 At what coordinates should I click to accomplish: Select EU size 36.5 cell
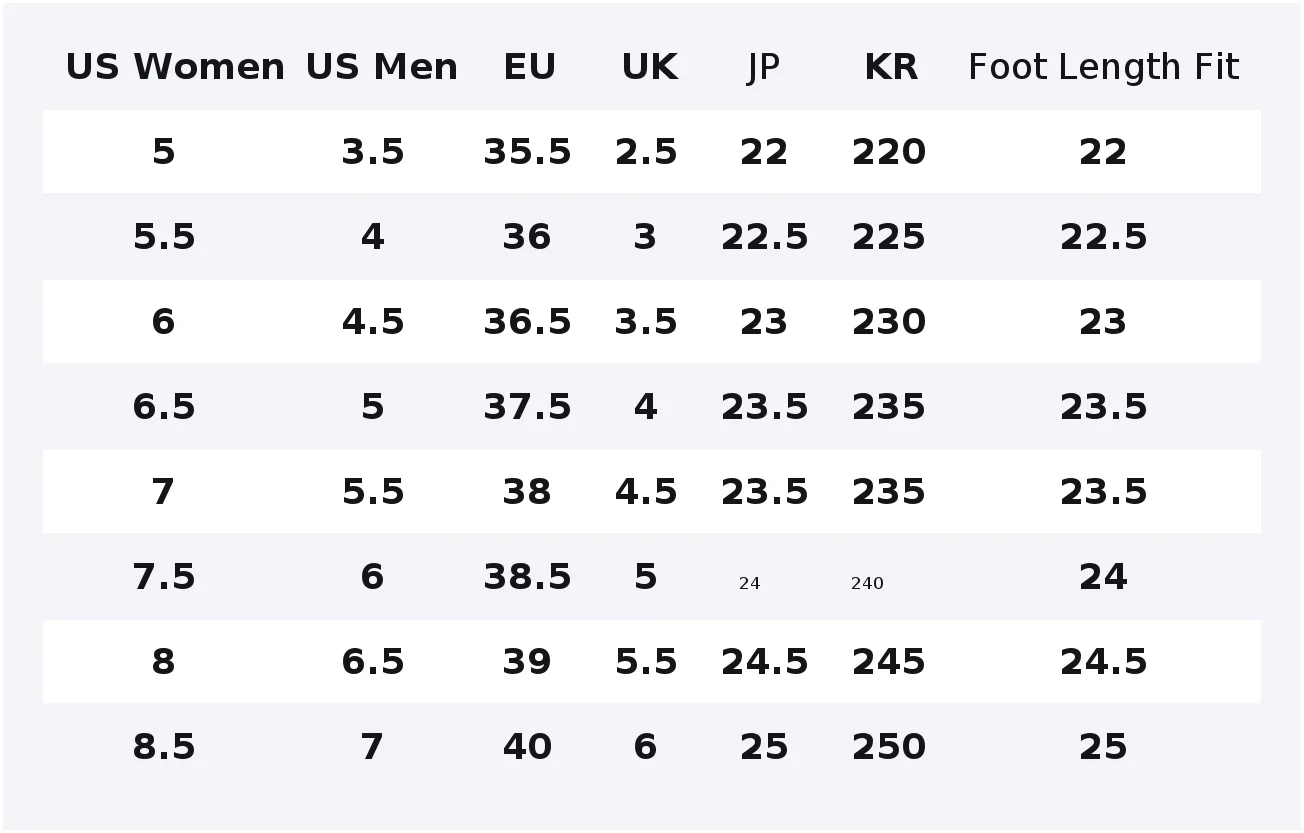[527, 322]
